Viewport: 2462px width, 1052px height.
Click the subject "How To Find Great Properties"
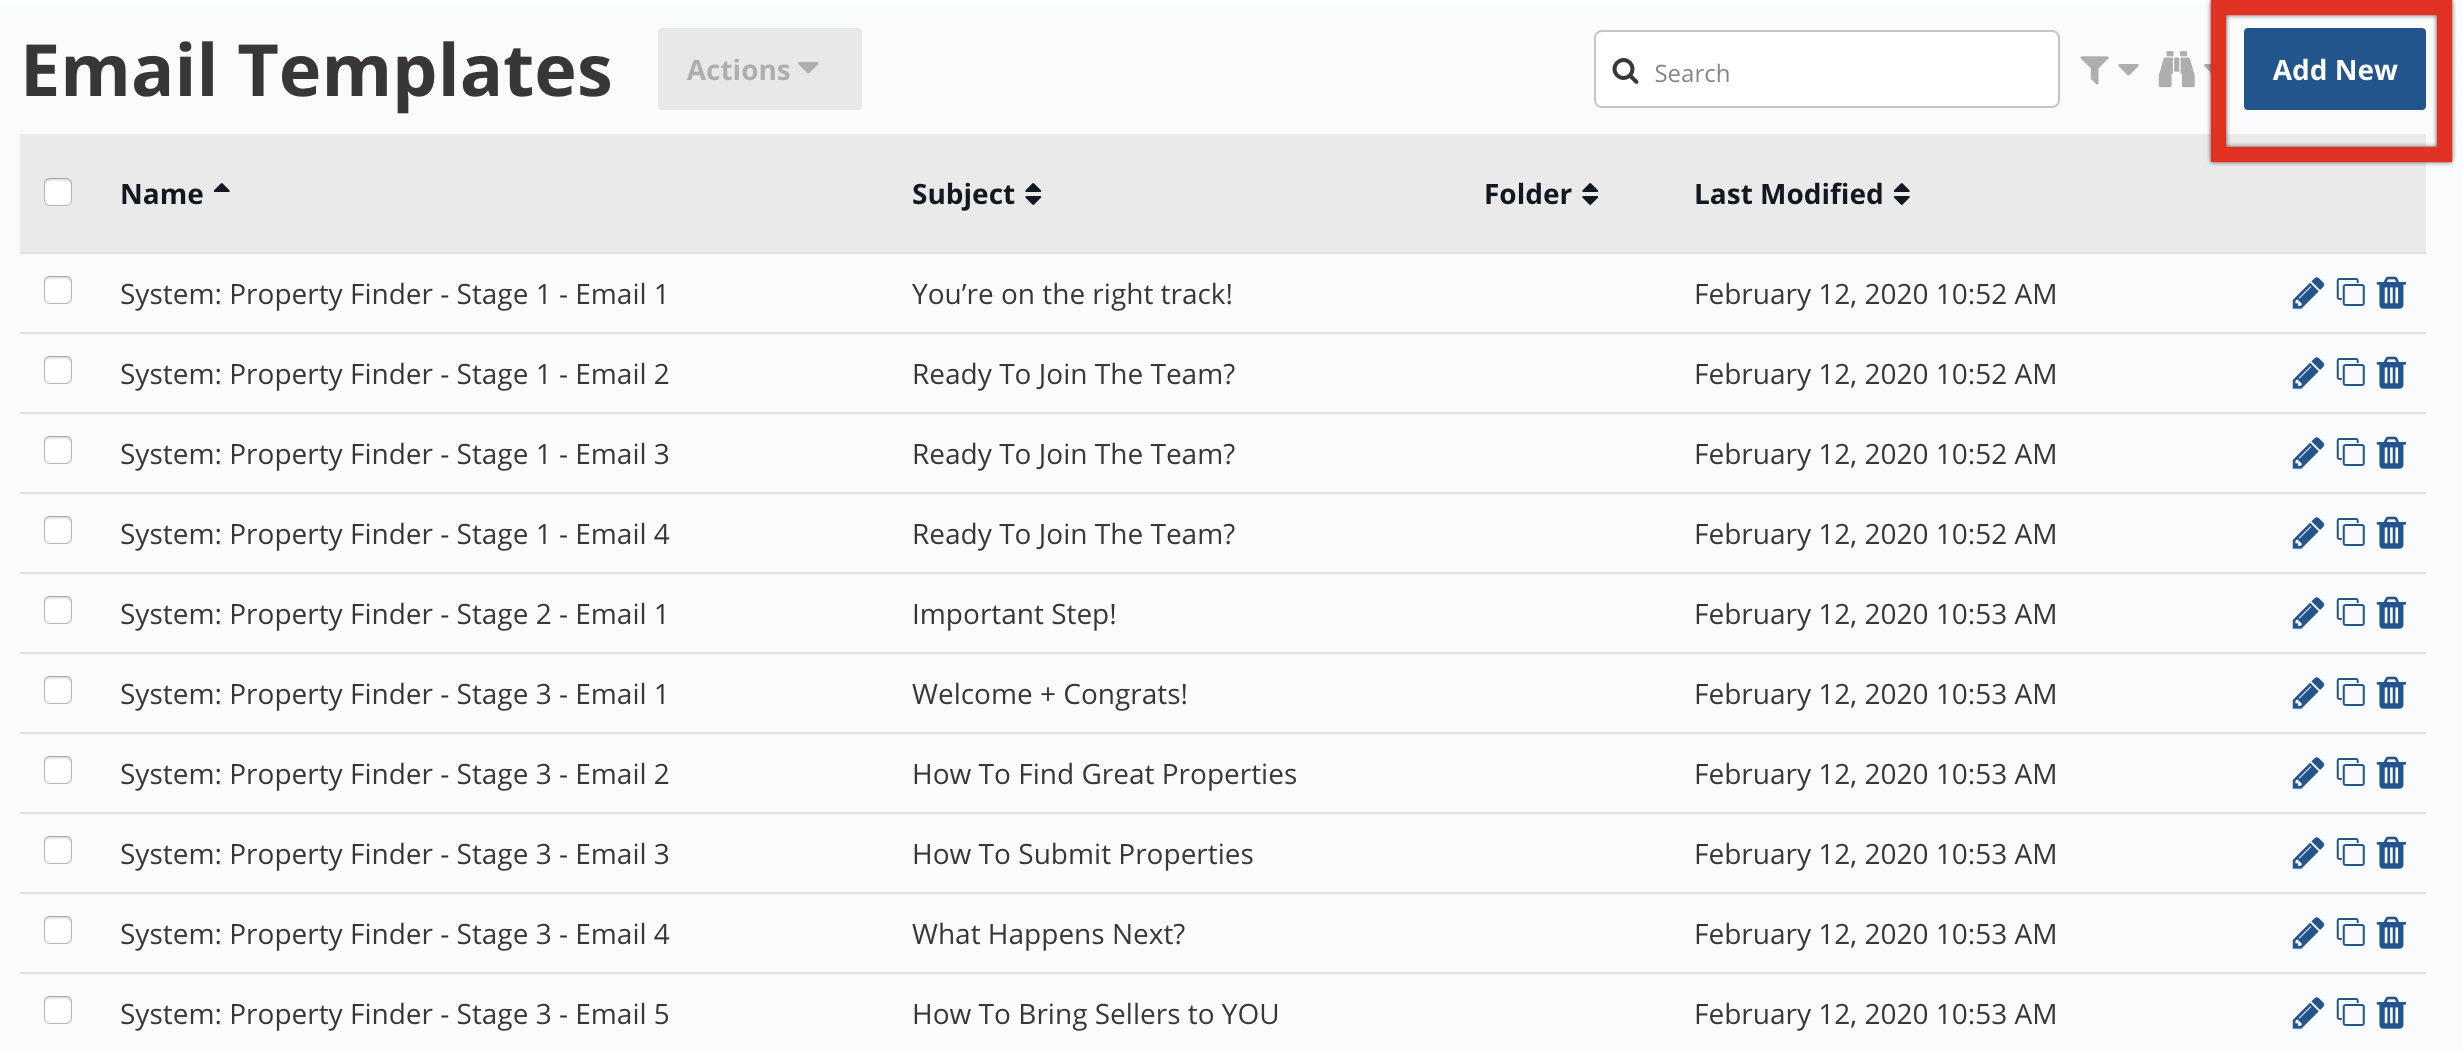click(x=1104, y=774)
